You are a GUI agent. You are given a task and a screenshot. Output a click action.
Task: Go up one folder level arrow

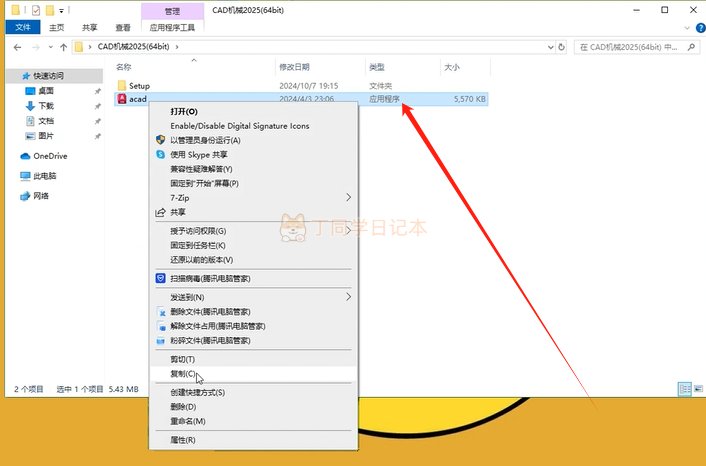(x=63, y=47)
